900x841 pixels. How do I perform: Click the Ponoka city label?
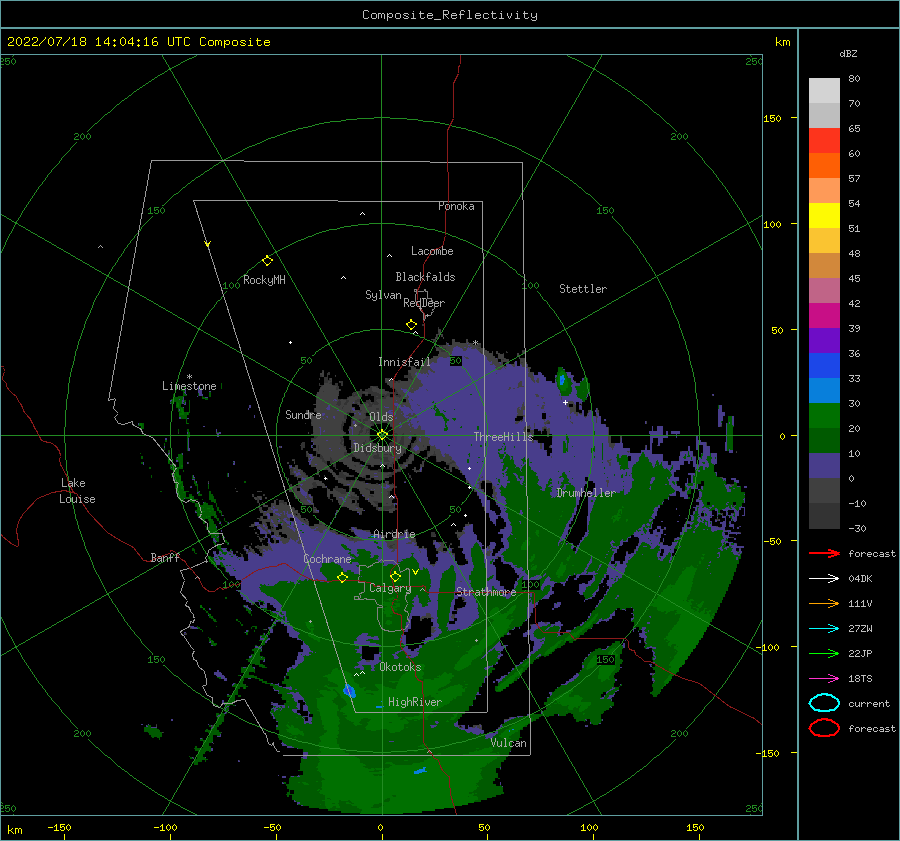tap(456, 206)
